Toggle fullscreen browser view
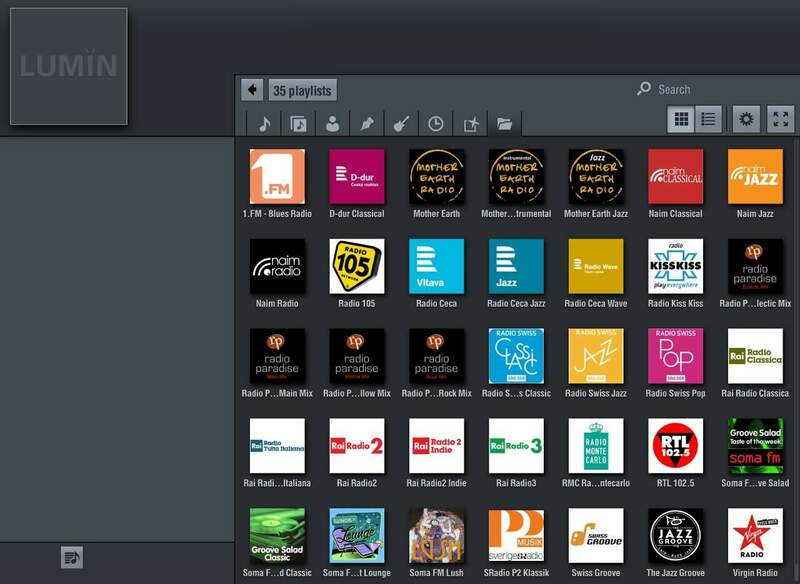 click(x=781, y=119)
